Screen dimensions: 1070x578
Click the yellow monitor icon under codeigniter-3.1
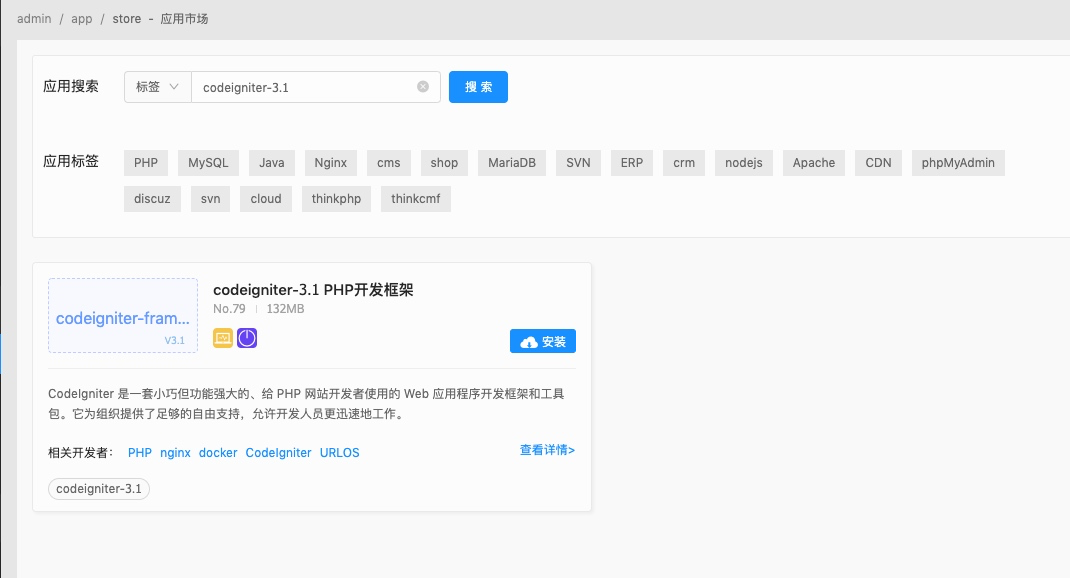tap(222, 338)
